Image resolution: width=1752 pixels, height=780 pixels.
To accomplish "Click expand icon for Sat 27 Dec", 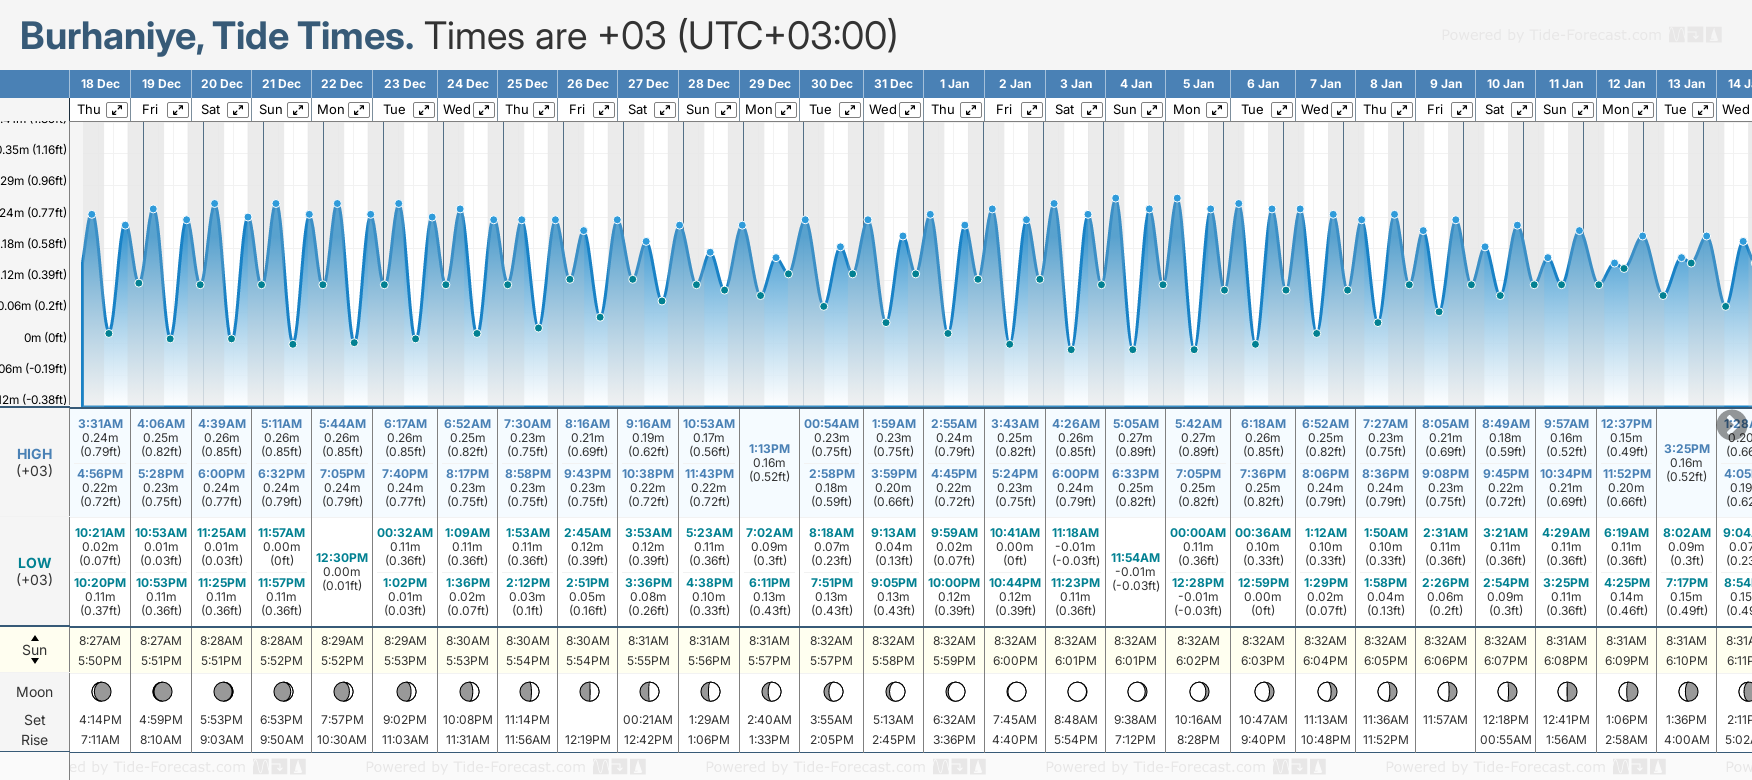I will click(x=664, y=110).
